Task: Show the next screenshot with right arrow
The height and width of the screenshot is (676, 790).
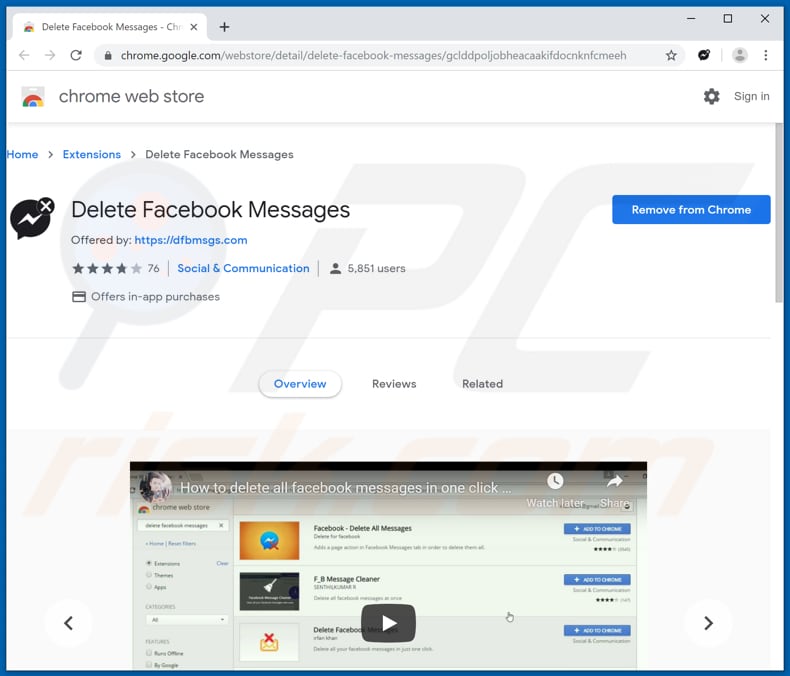Action: point(708,623)
